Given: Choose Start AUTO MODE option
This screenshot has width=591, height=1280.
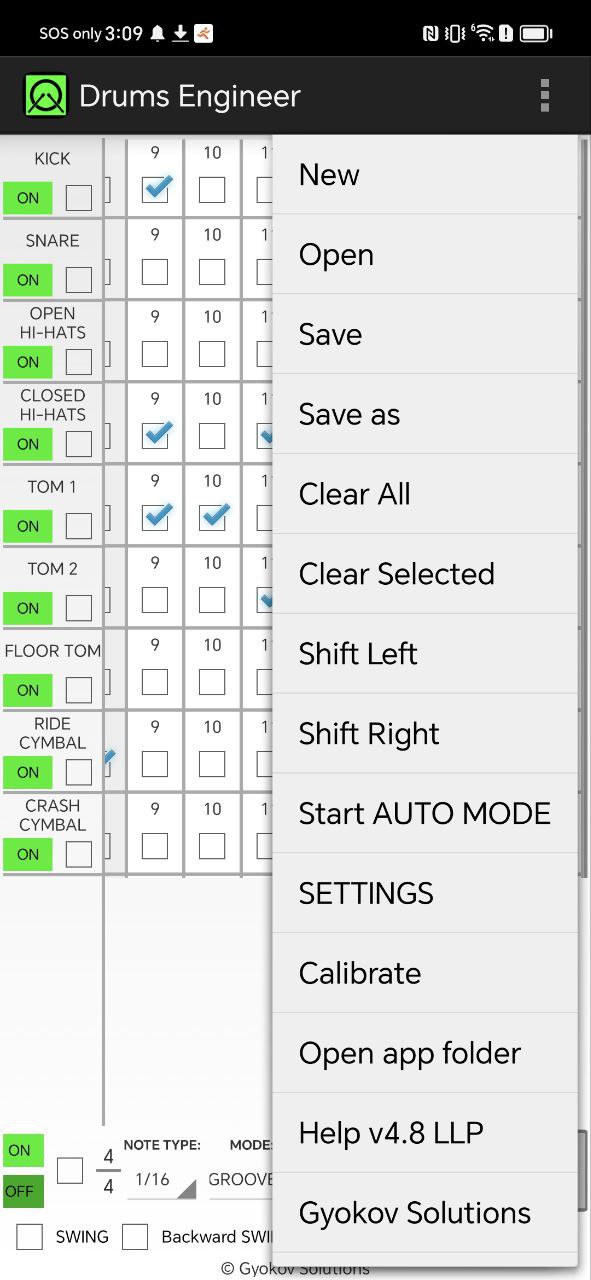Looking at the screenshot, I should pyautogui.click(x=425, y=813).
